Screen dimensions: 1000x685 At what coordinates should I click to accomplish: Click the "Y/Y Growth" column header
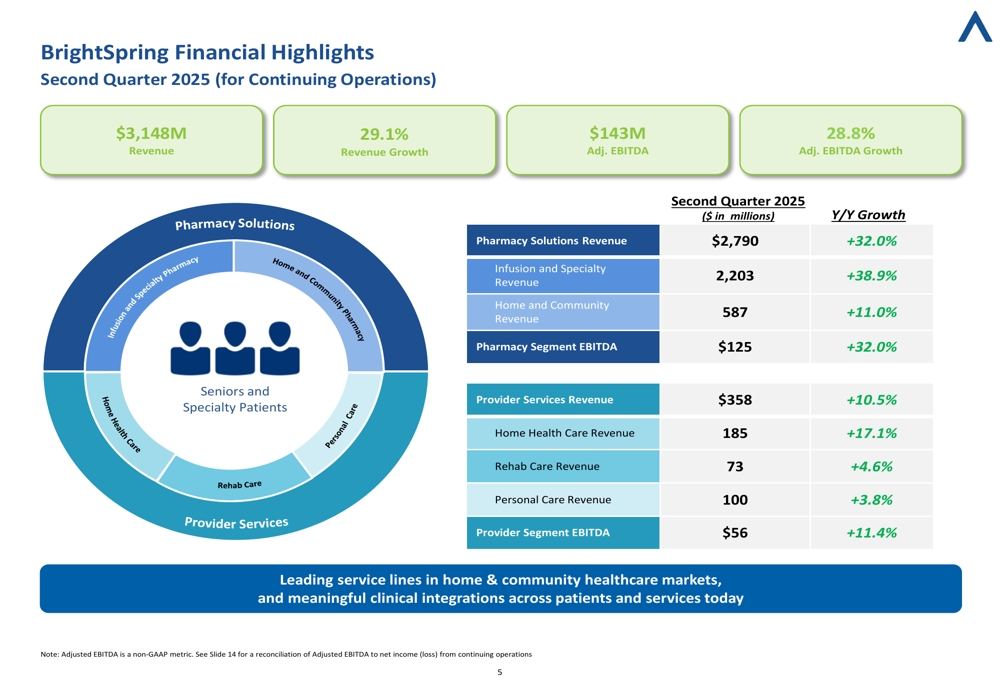tap(868, 214)
